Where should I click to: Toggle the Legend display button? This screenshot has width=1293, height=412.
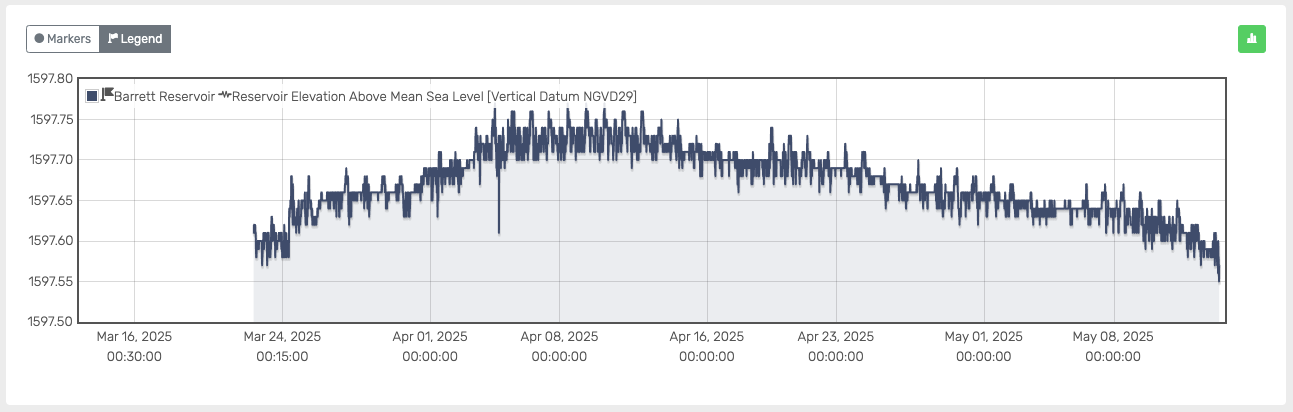pos(135,39)
